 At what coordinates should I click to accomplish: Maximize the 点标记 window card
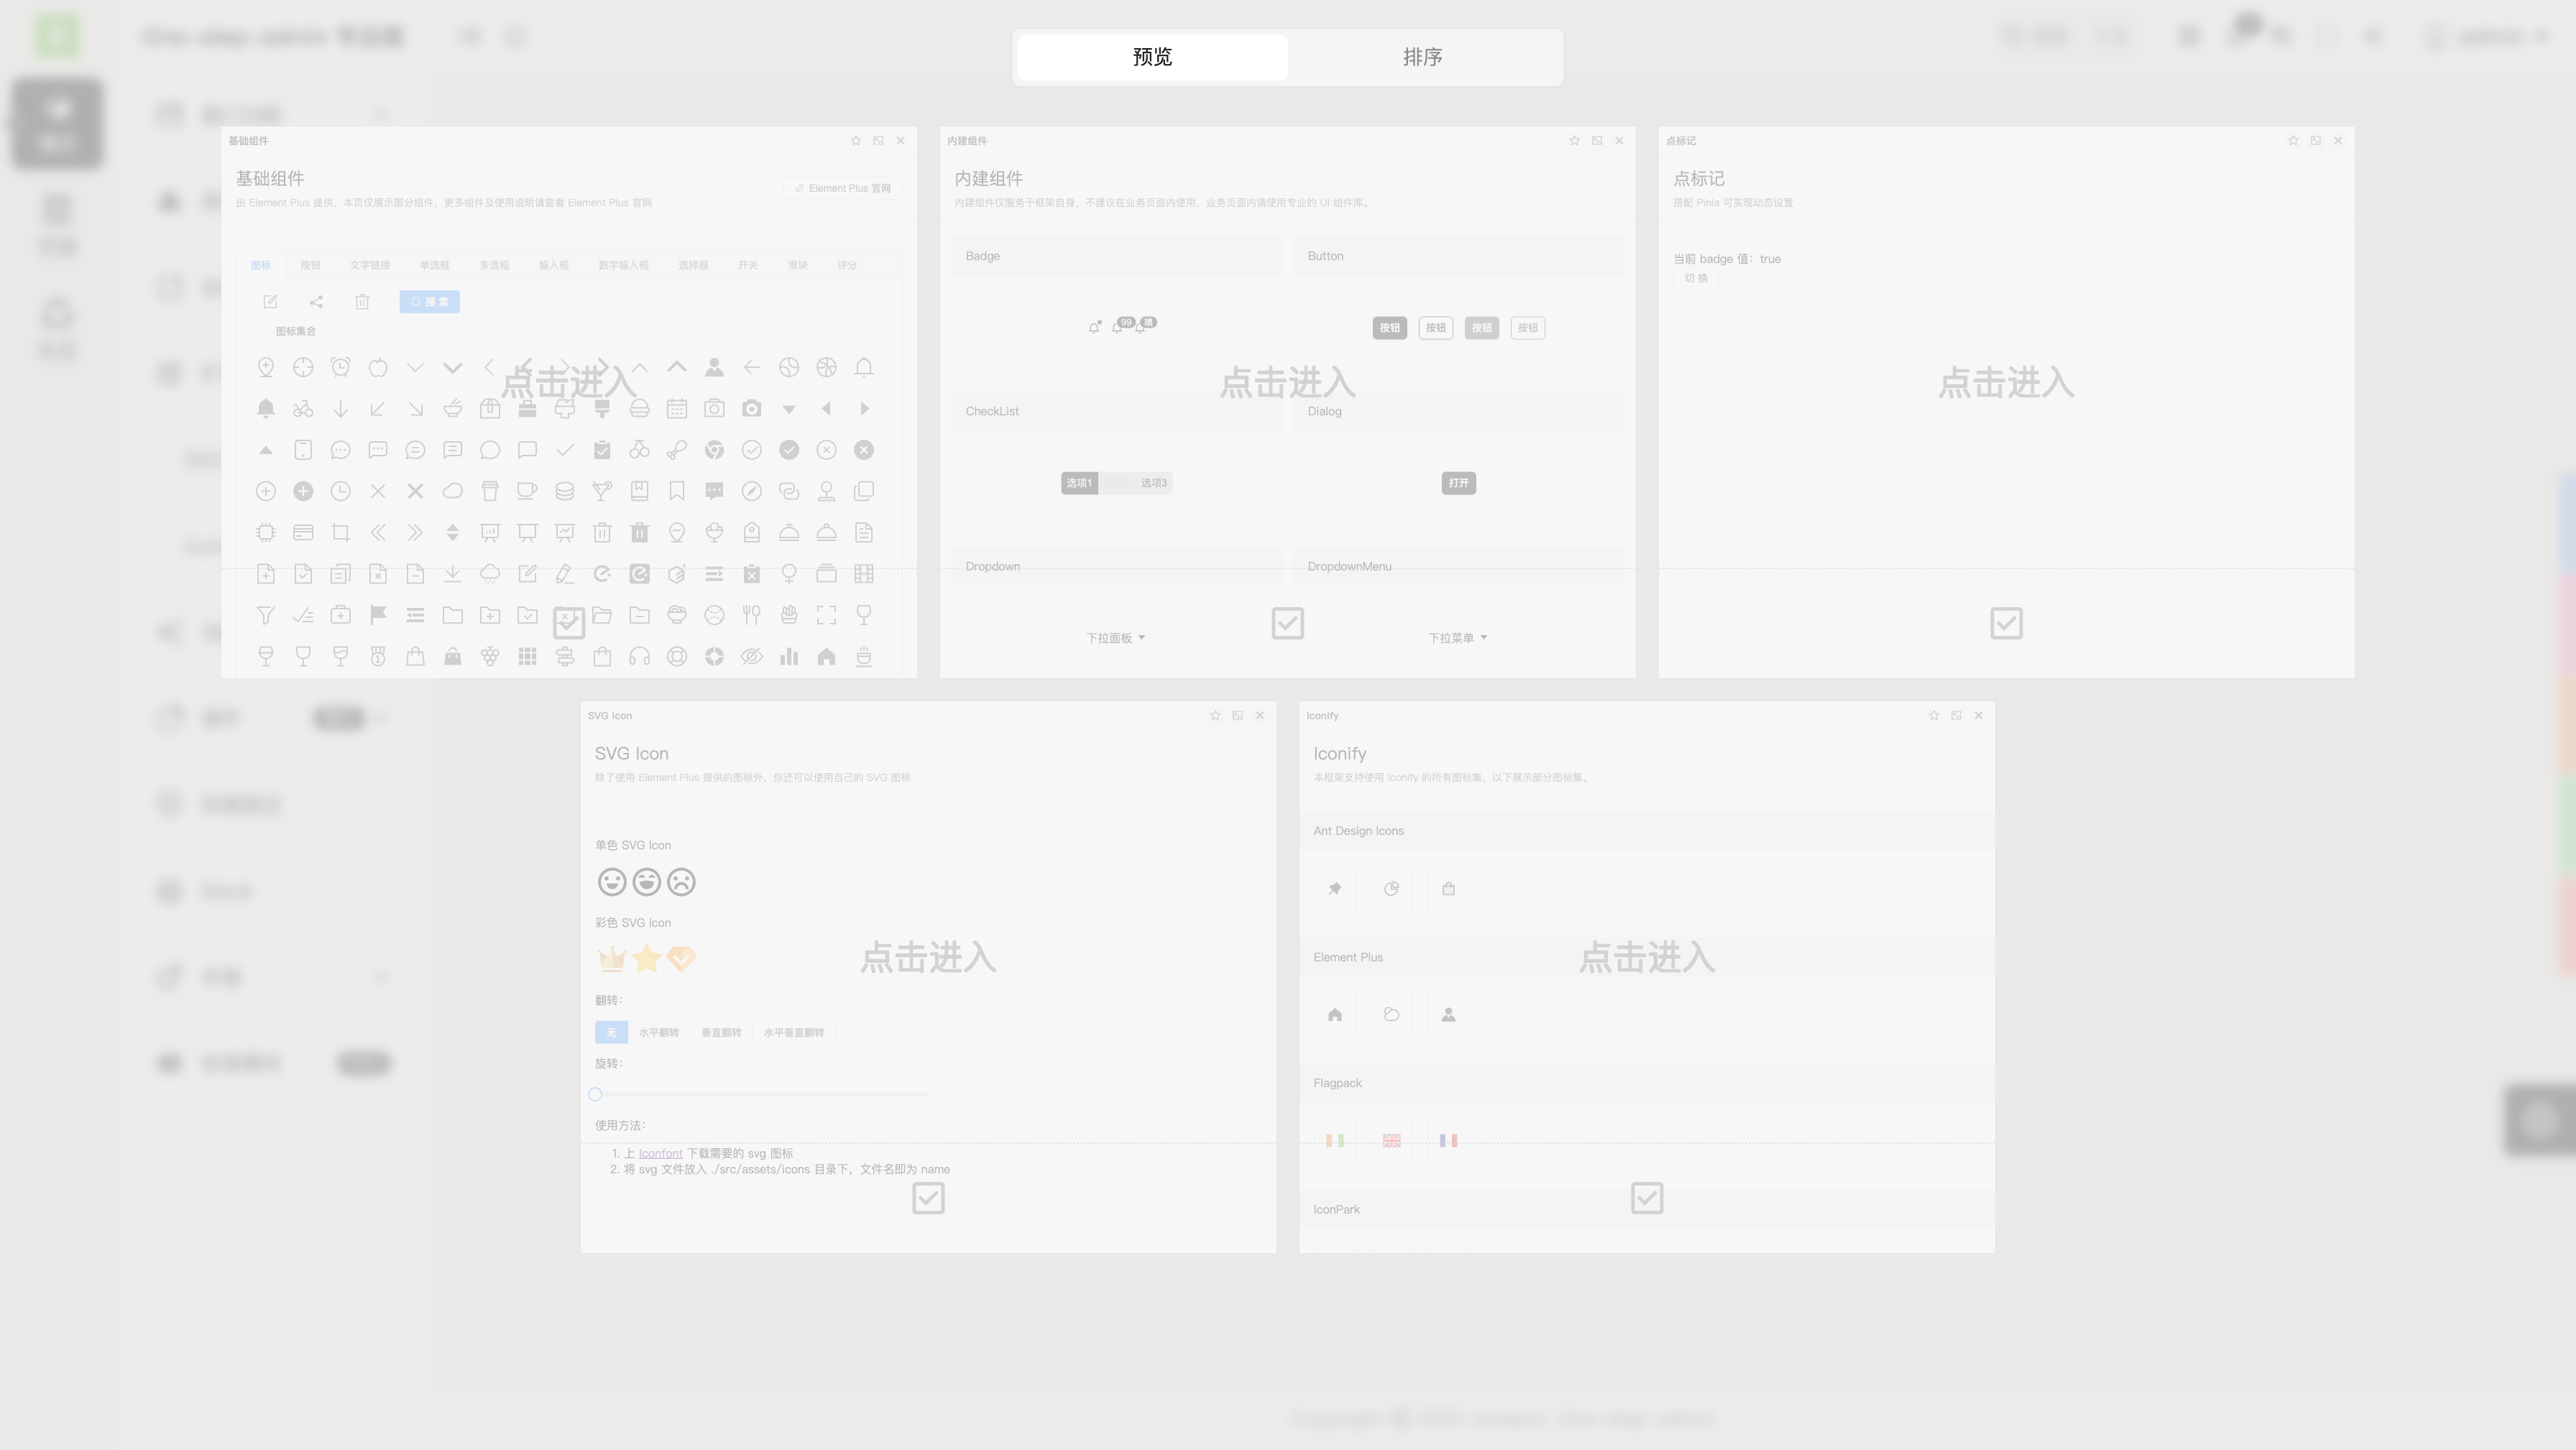[x=2315, y=141]
